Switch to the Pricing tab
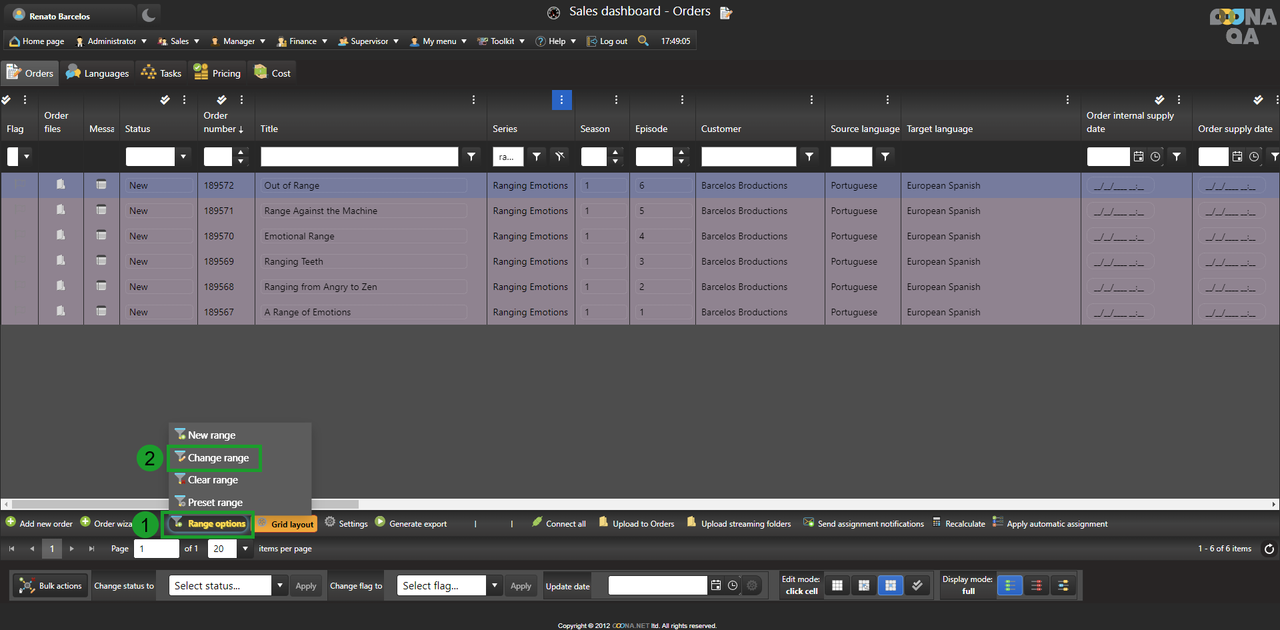The height and width of the screenshot is (630, 1280). 217,73
